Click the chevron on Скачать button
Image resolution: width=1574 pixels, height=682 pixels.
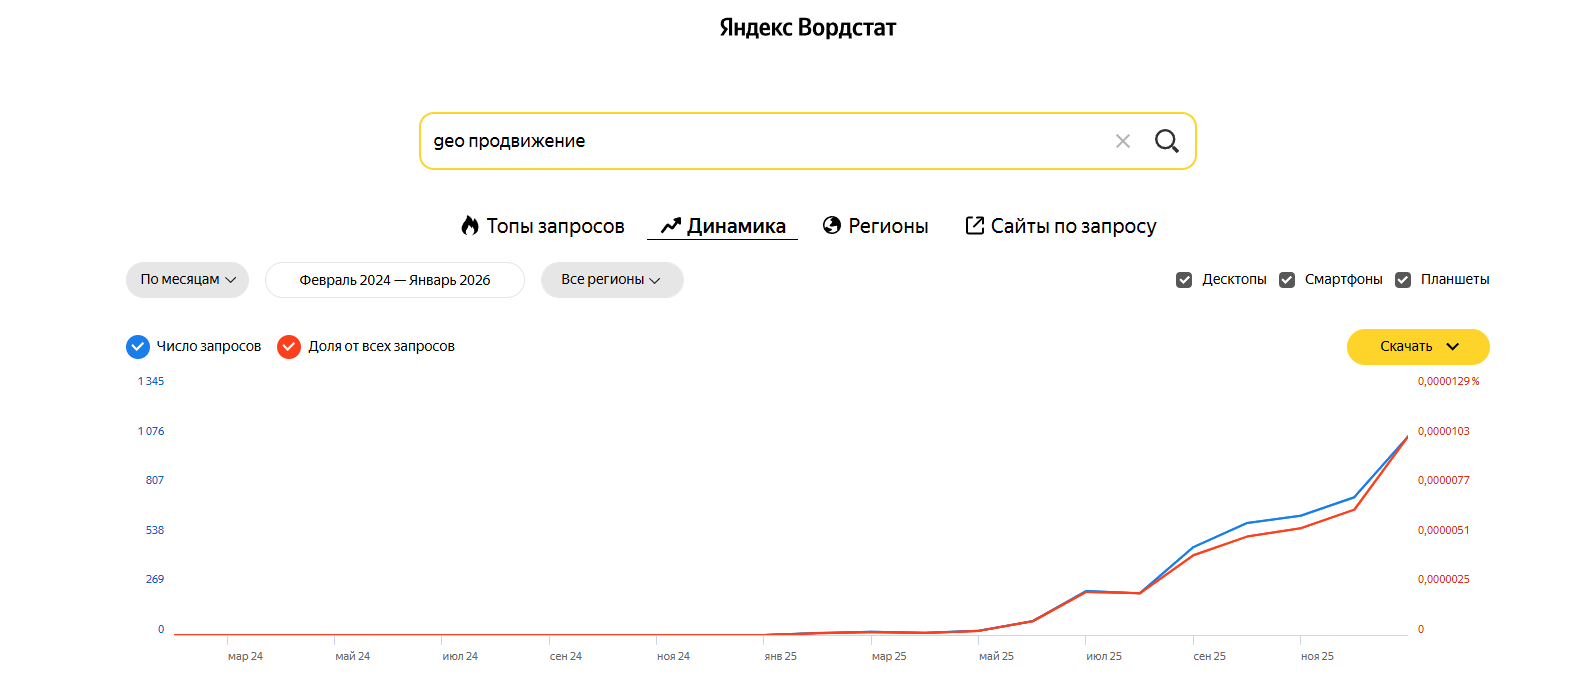(x=1453, y=347)
